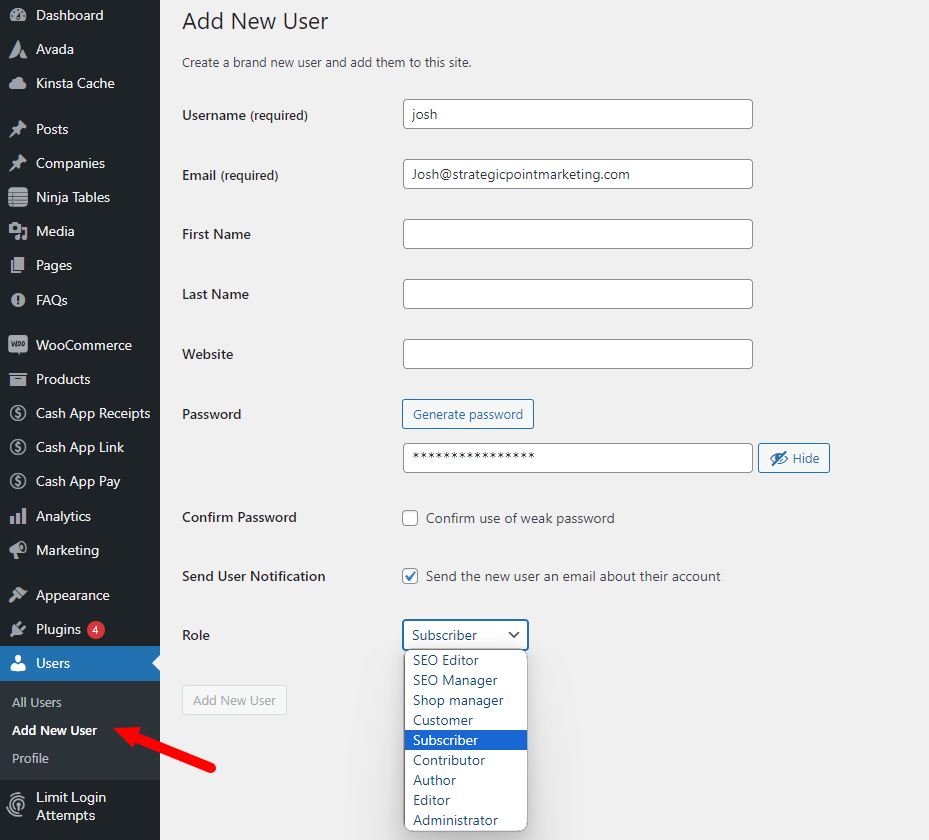Click the Marketing megaphone icon

[x=17, y=550]
